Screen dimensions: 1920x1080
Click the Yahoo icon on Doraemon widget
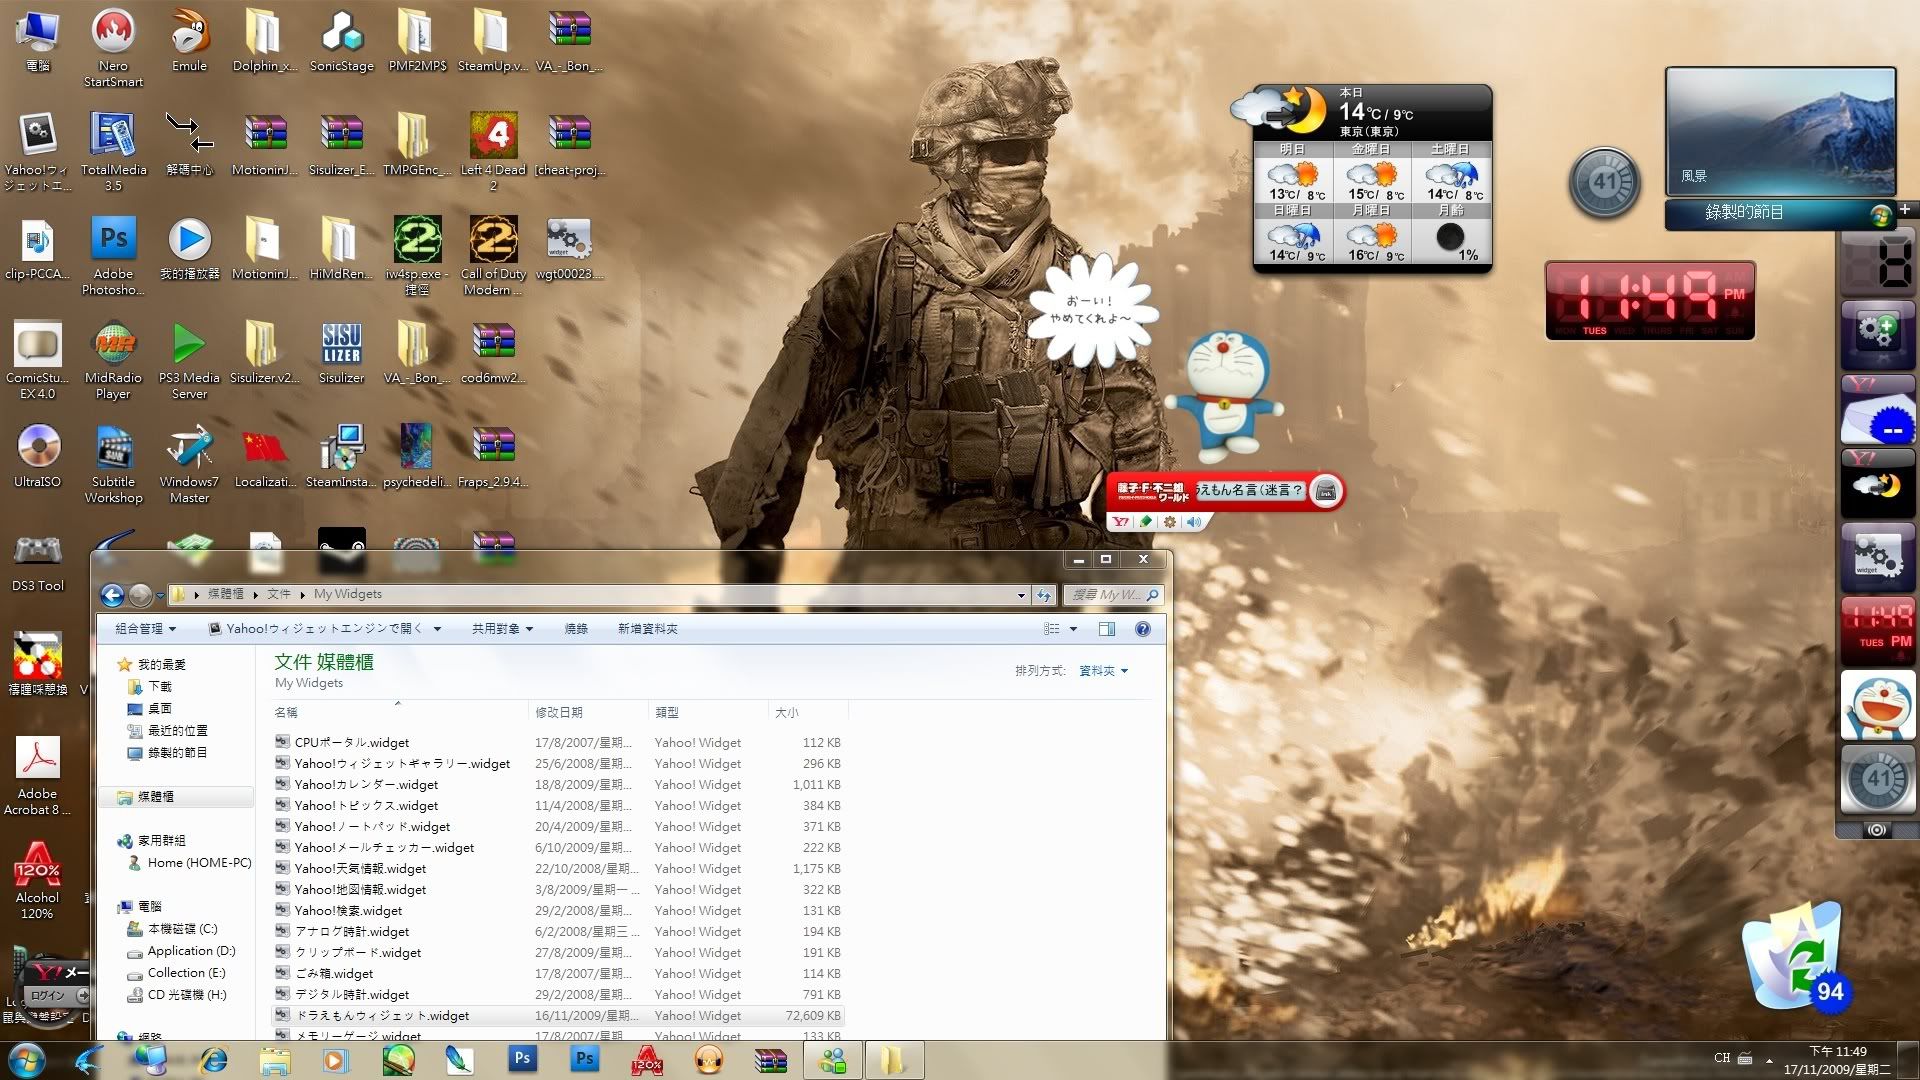pos(1121,521)
